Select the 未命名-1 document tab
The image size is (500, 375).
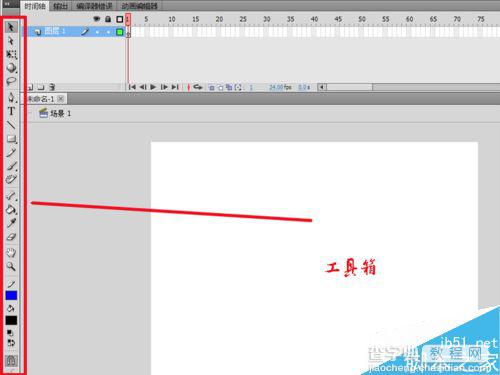(x=41, y=99)
